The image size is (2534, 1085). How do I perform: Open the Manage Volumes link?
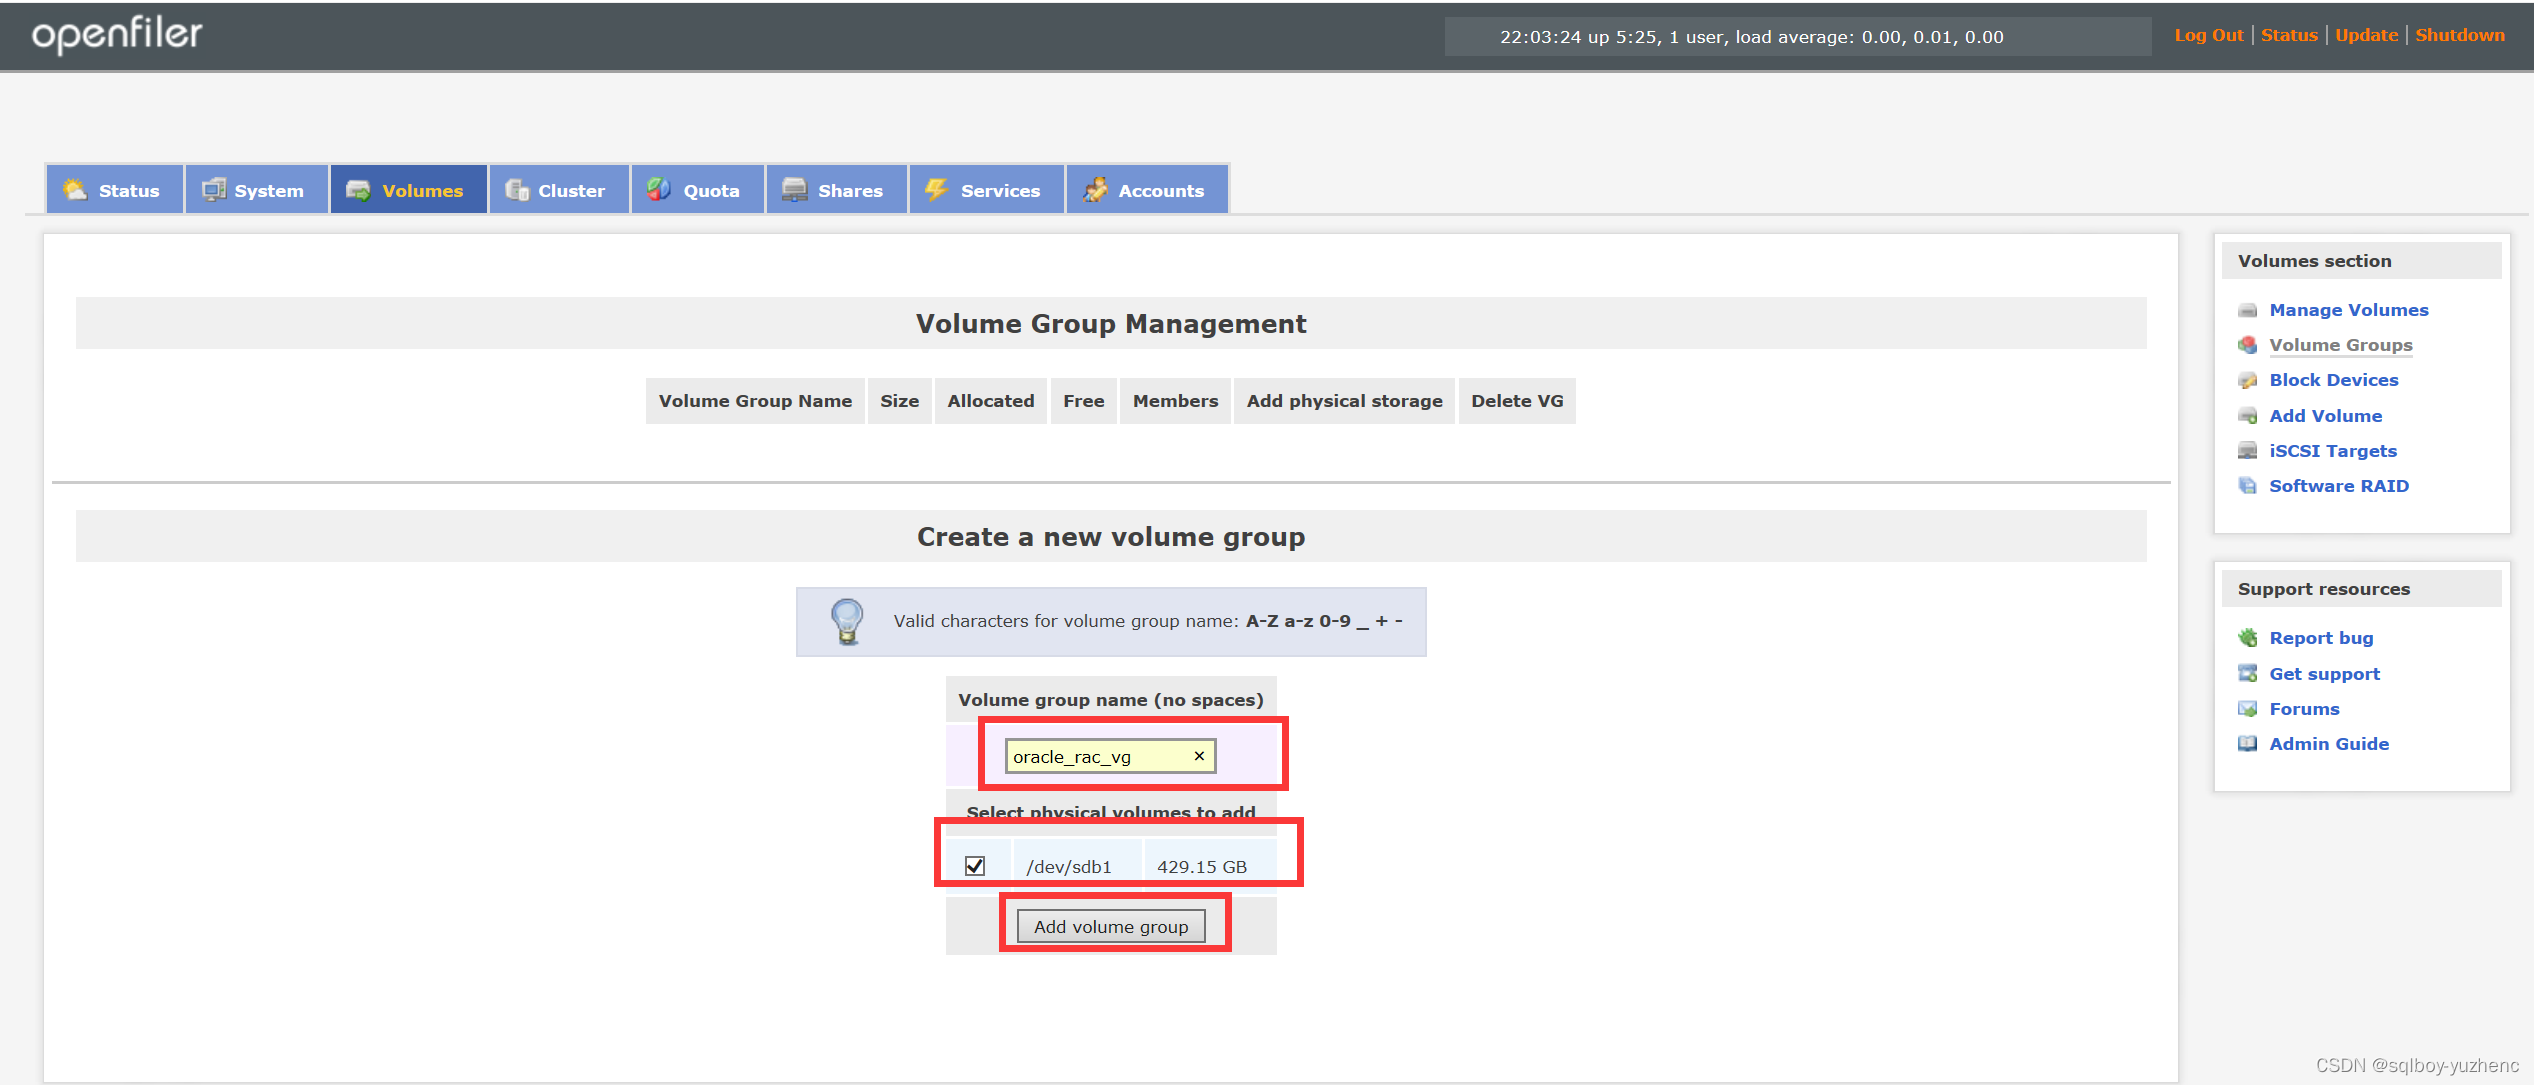point(2348,310)
